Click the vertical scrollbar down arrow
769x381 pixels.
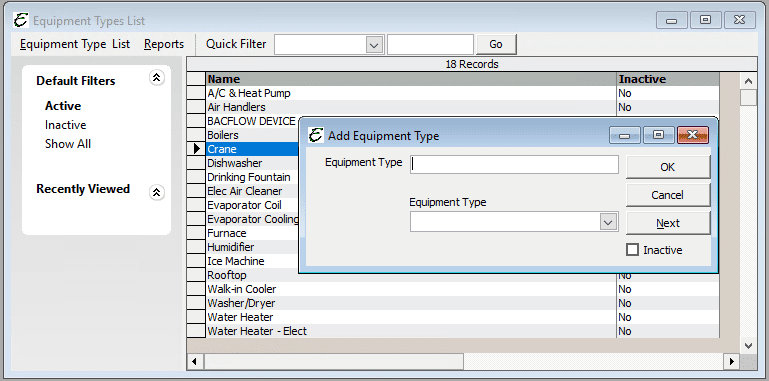pyautogui.click(x=748, y=345)
